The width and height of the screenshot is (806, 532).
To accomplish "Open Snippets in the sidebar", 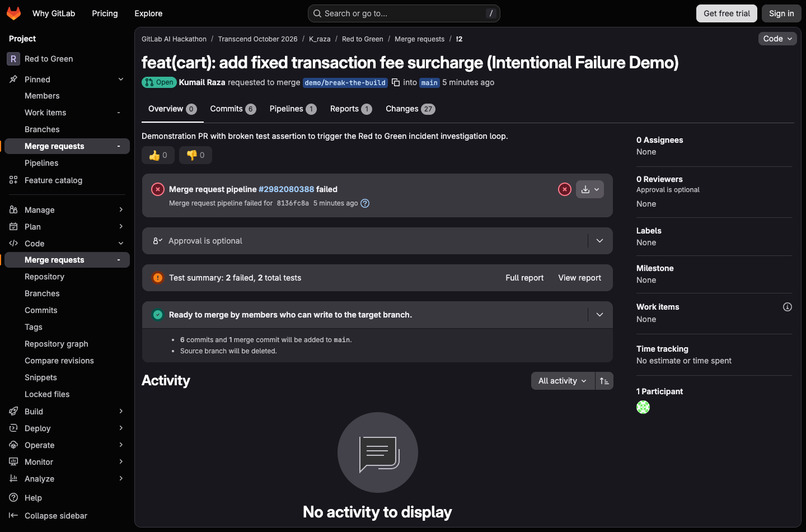I will tap(41, 377).
